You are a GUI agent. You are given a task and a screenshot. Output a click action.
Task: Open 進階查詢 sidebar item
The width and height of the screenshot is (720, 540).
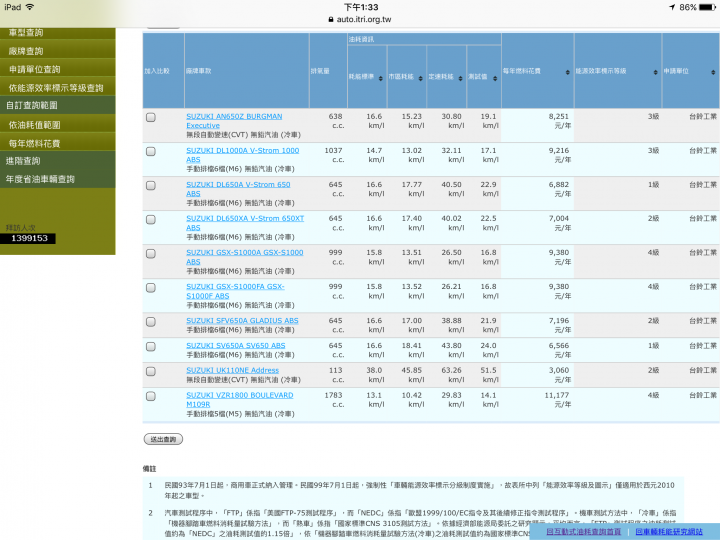pyautogui.click(x=57, y=161)
